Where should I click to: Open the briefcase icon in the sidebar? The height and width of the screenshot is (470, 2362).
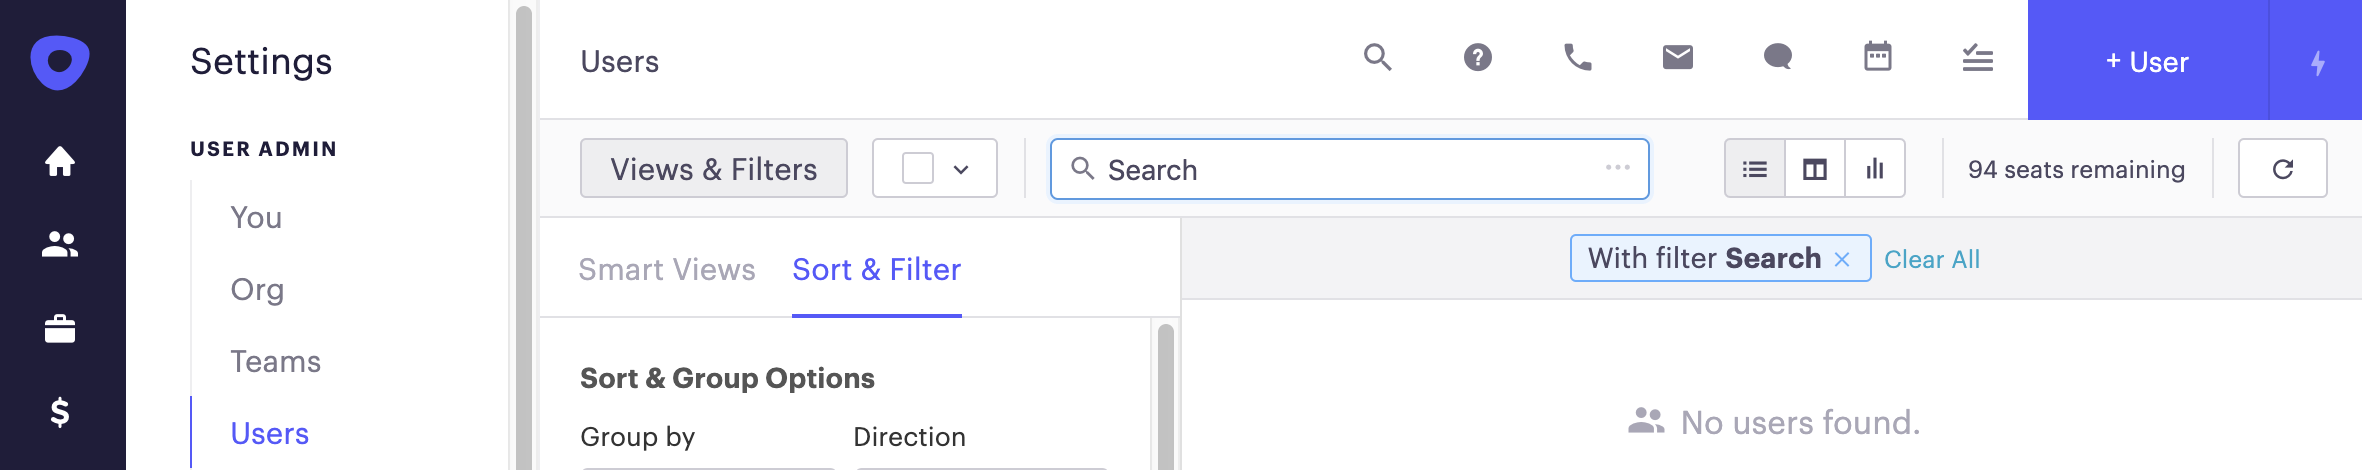coord(60,329)
